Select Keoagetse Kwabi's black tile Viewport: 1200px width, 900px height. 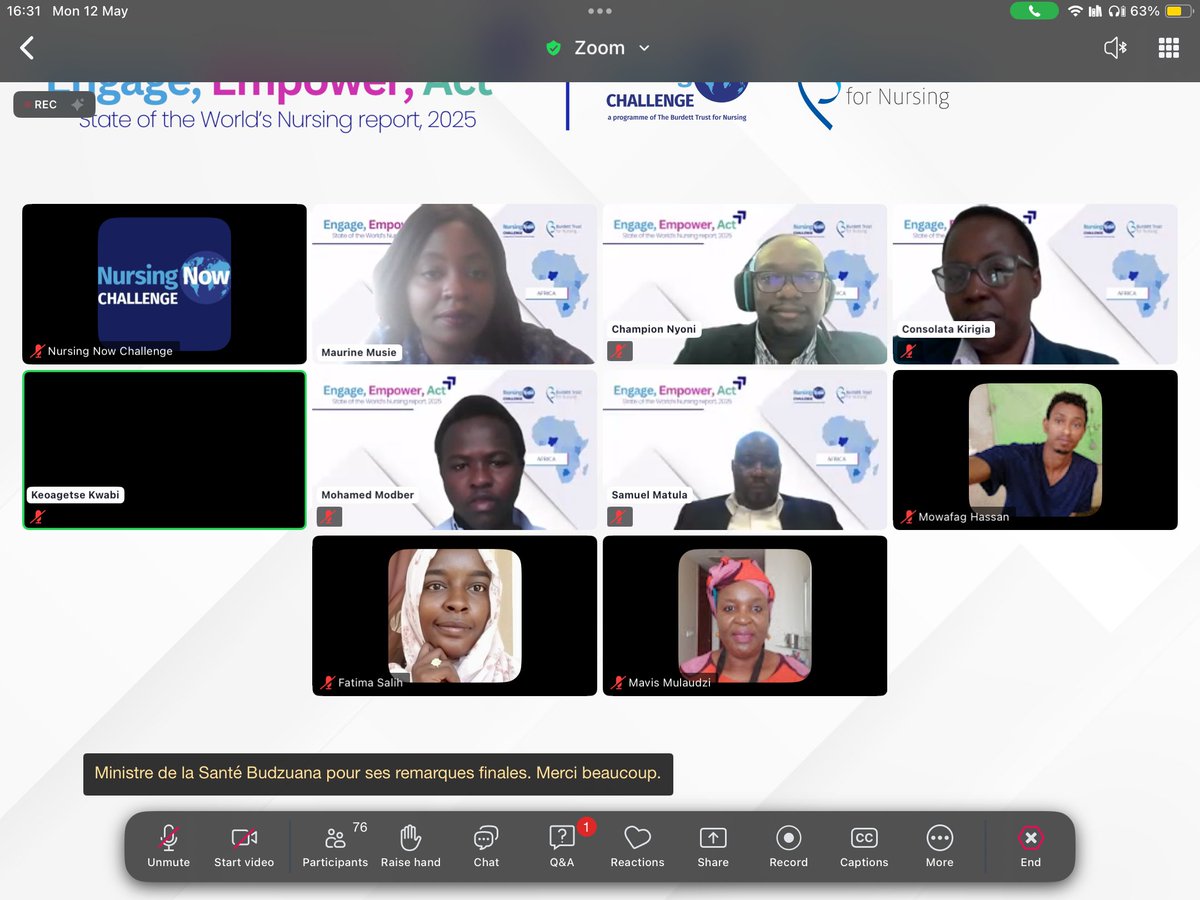(165, 450)
